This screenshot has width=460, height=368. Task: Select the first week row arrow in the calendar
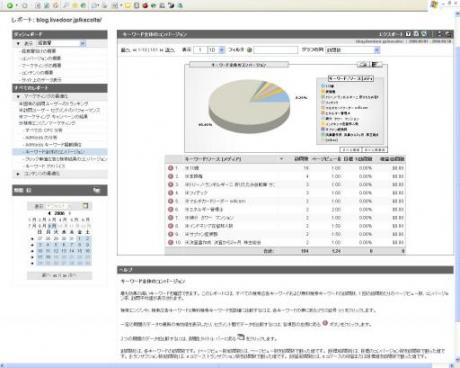coord(32,239)
